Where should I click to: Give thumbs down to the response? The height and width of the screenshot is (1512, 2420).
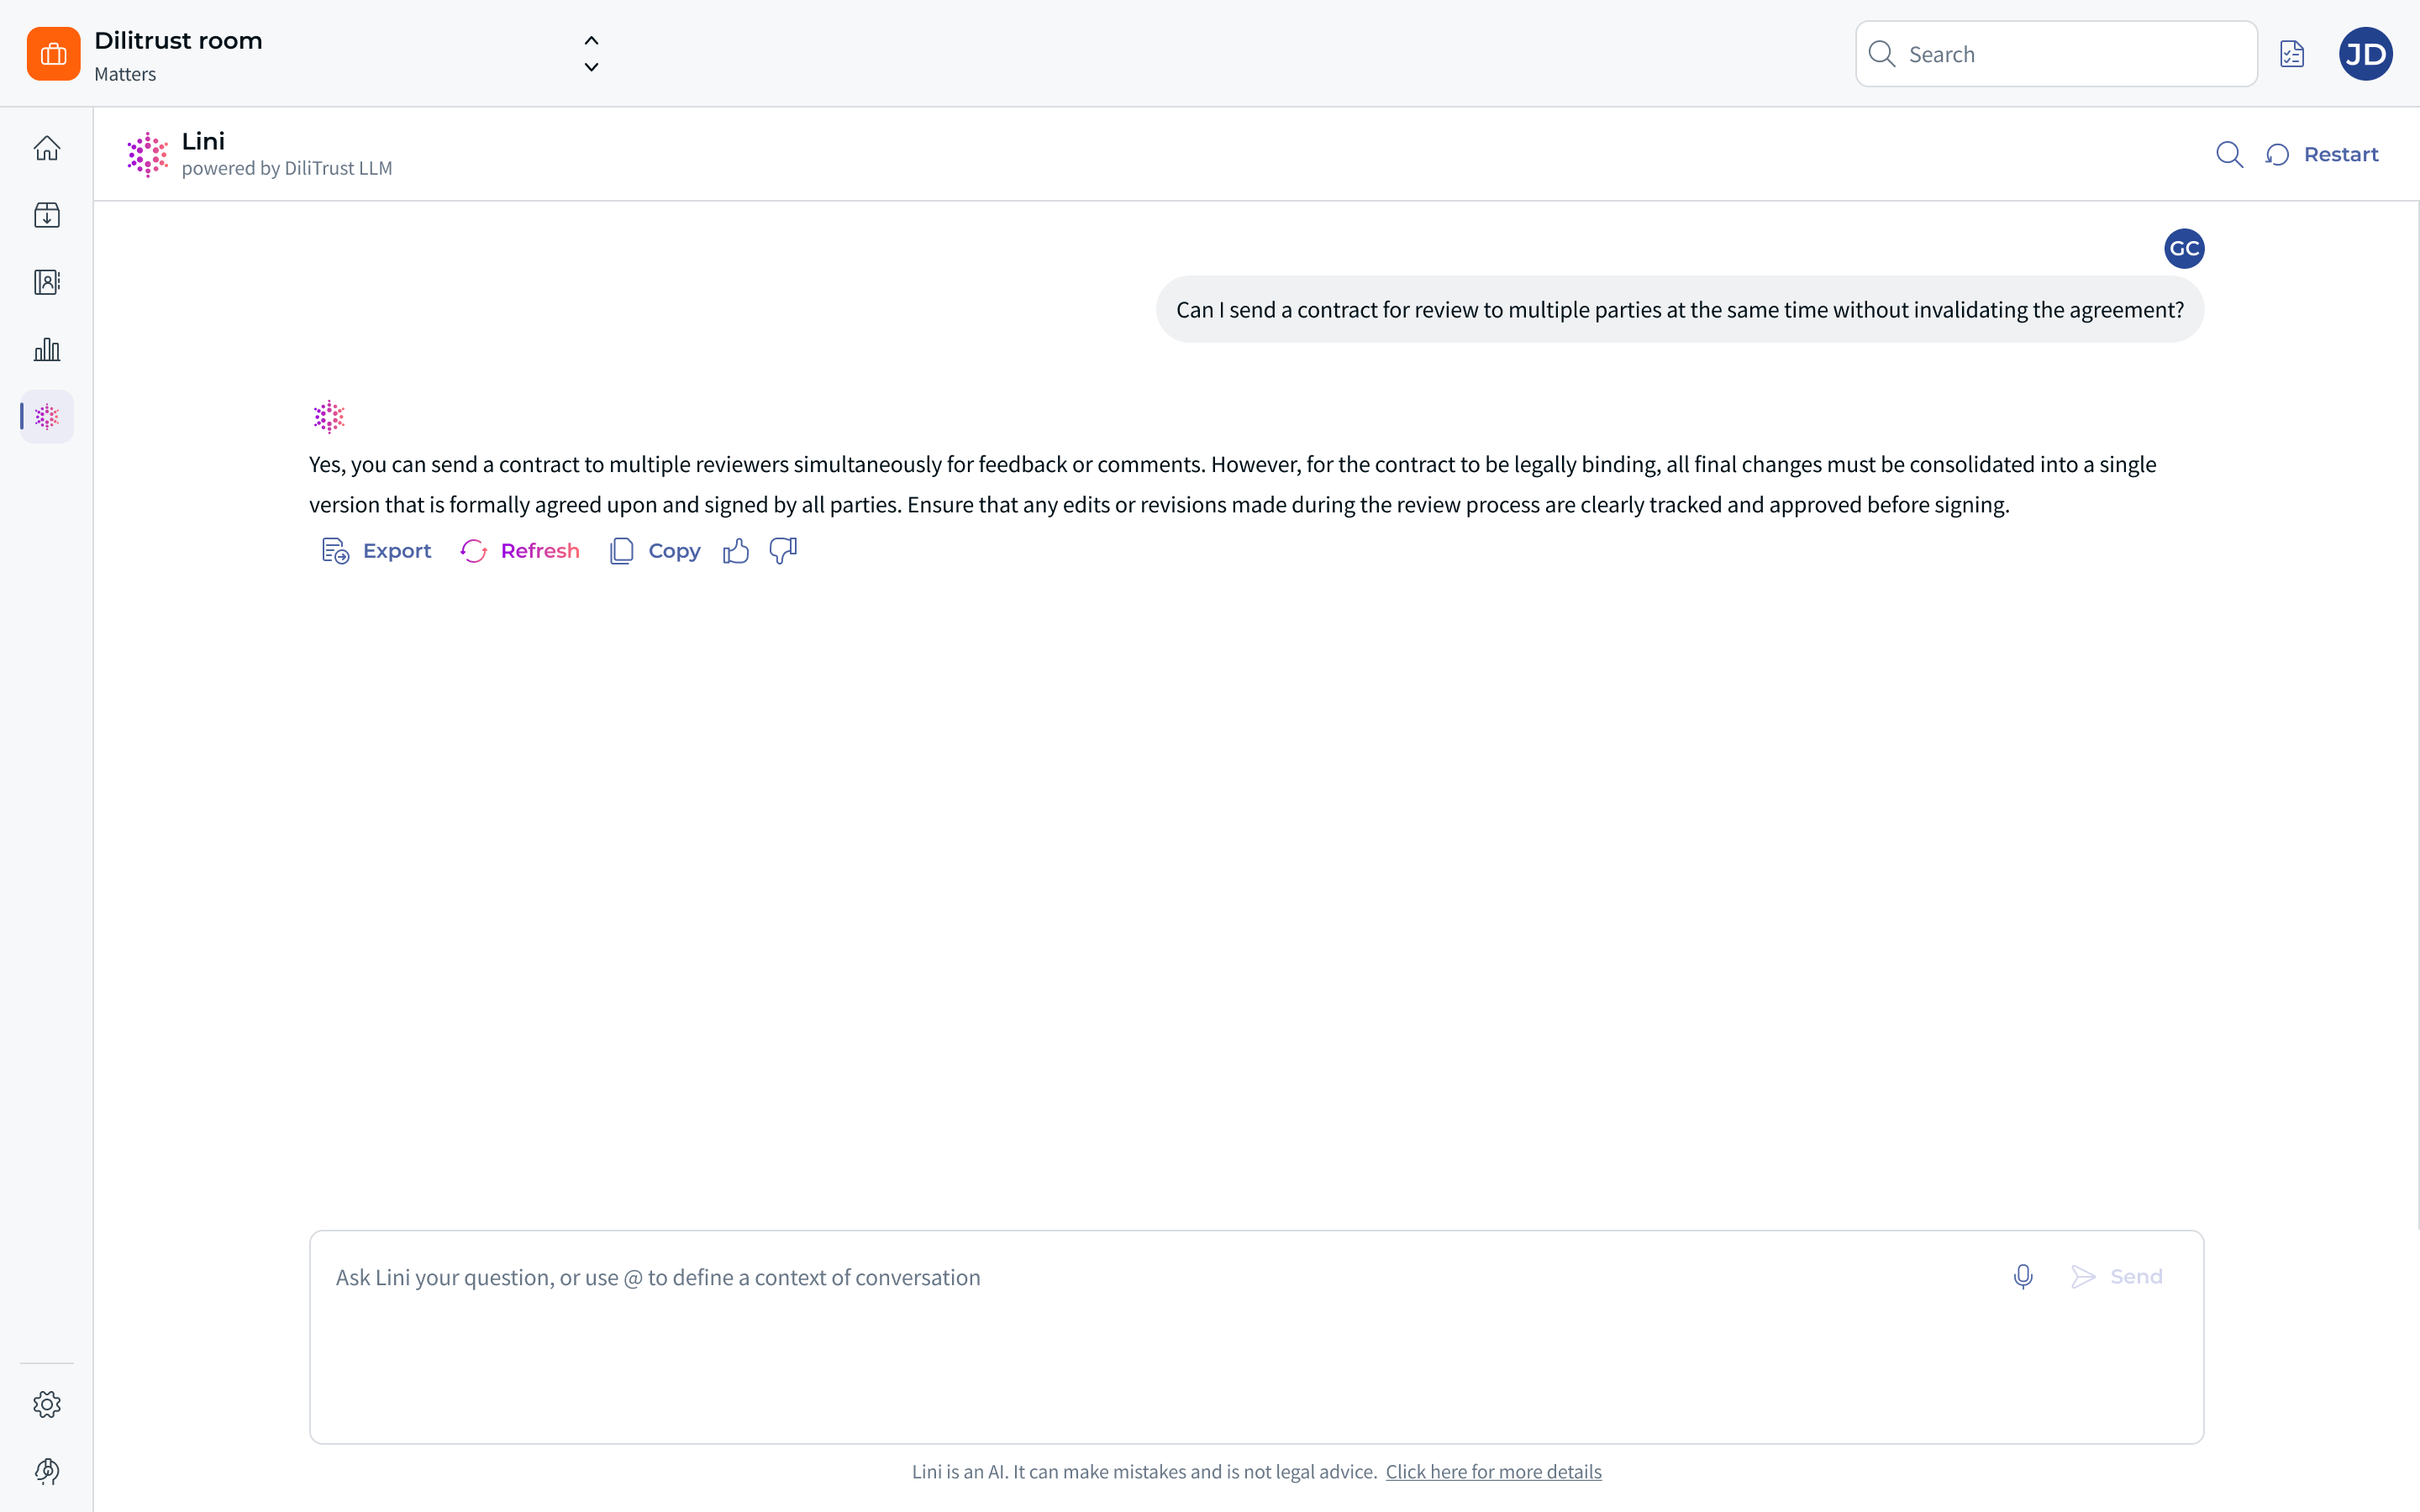click(783, 551)
